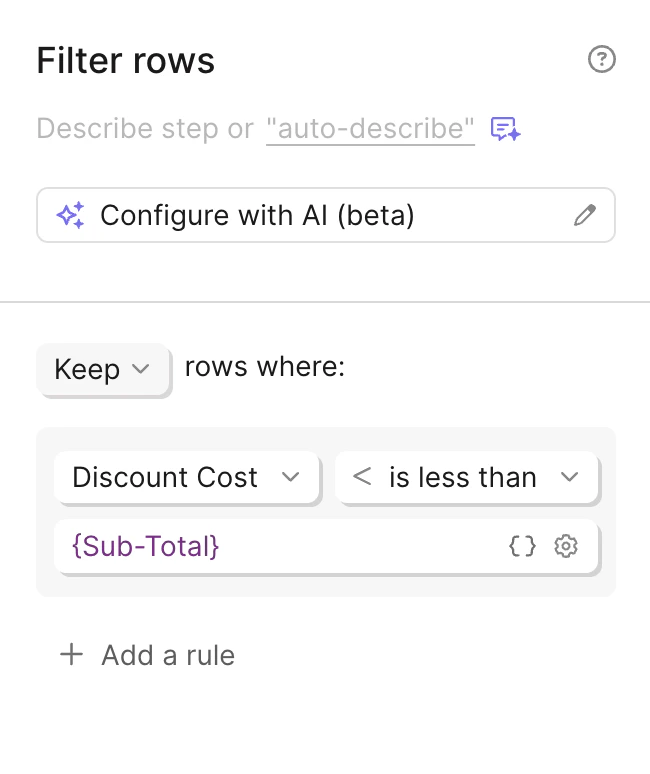Click the chevron arrow next to Keep

(141, 369)
